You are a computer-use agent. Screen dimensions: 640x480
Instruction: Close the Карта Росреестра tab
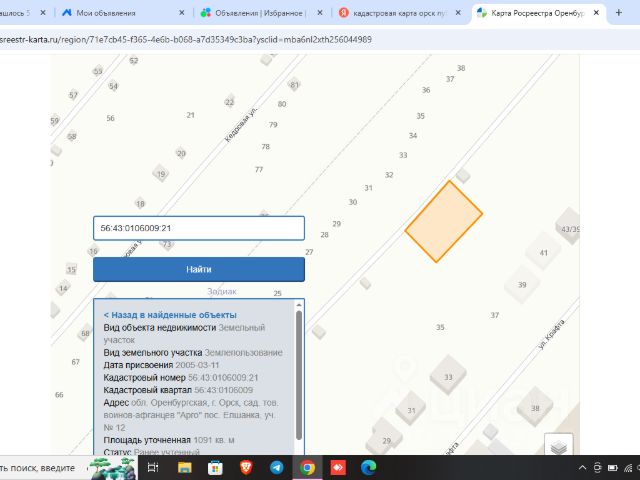[x=596, y=13]
